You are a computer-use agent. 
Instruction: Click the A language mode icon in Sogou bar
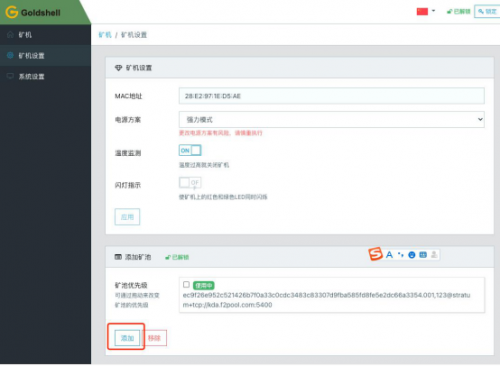tap(389, 255)
